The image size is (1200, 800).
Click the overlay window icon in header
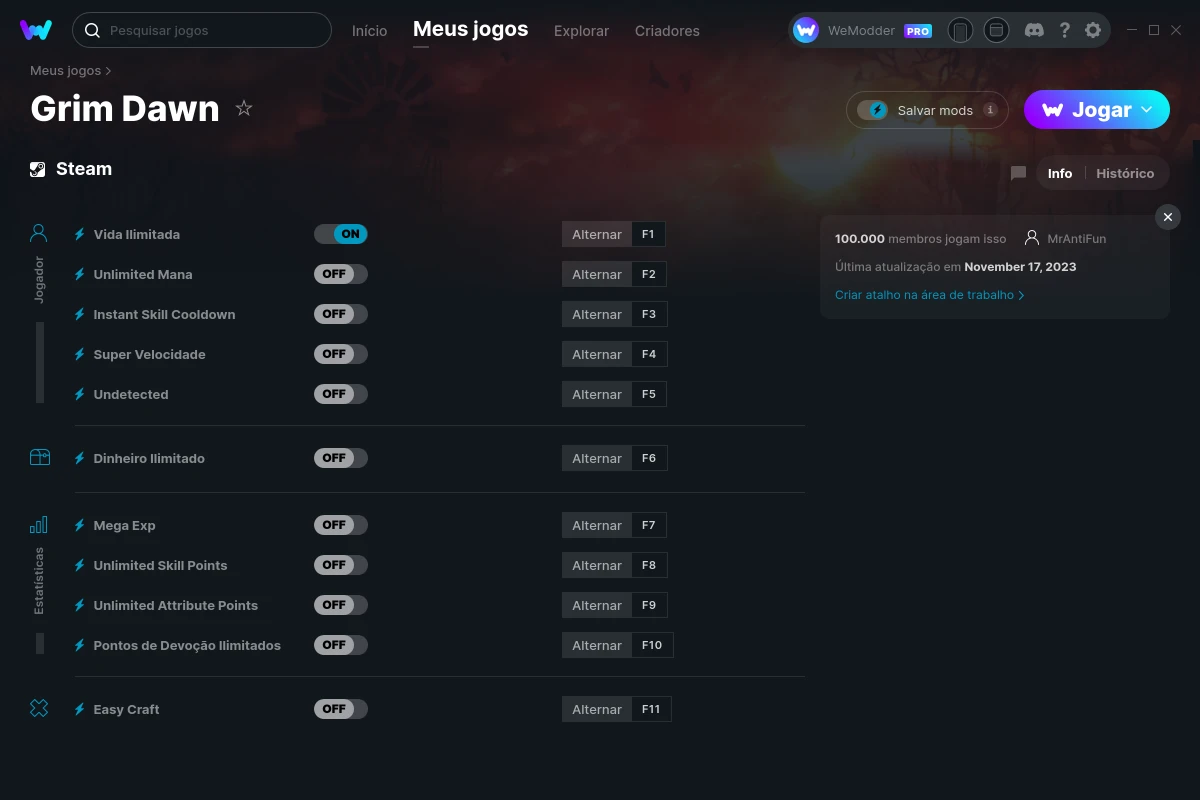pos(996,30)
